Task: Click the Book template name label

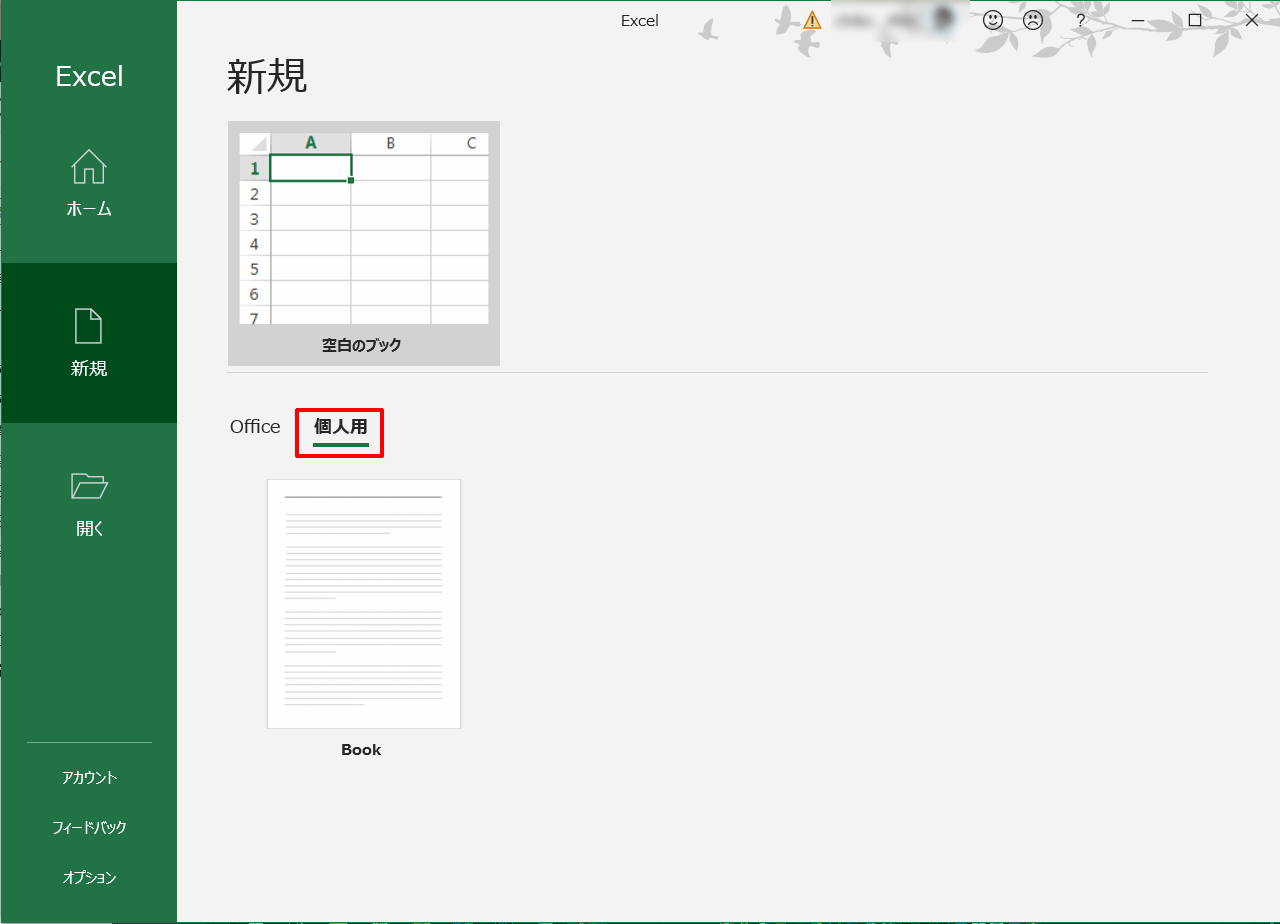Action: [x=361, y=750]
